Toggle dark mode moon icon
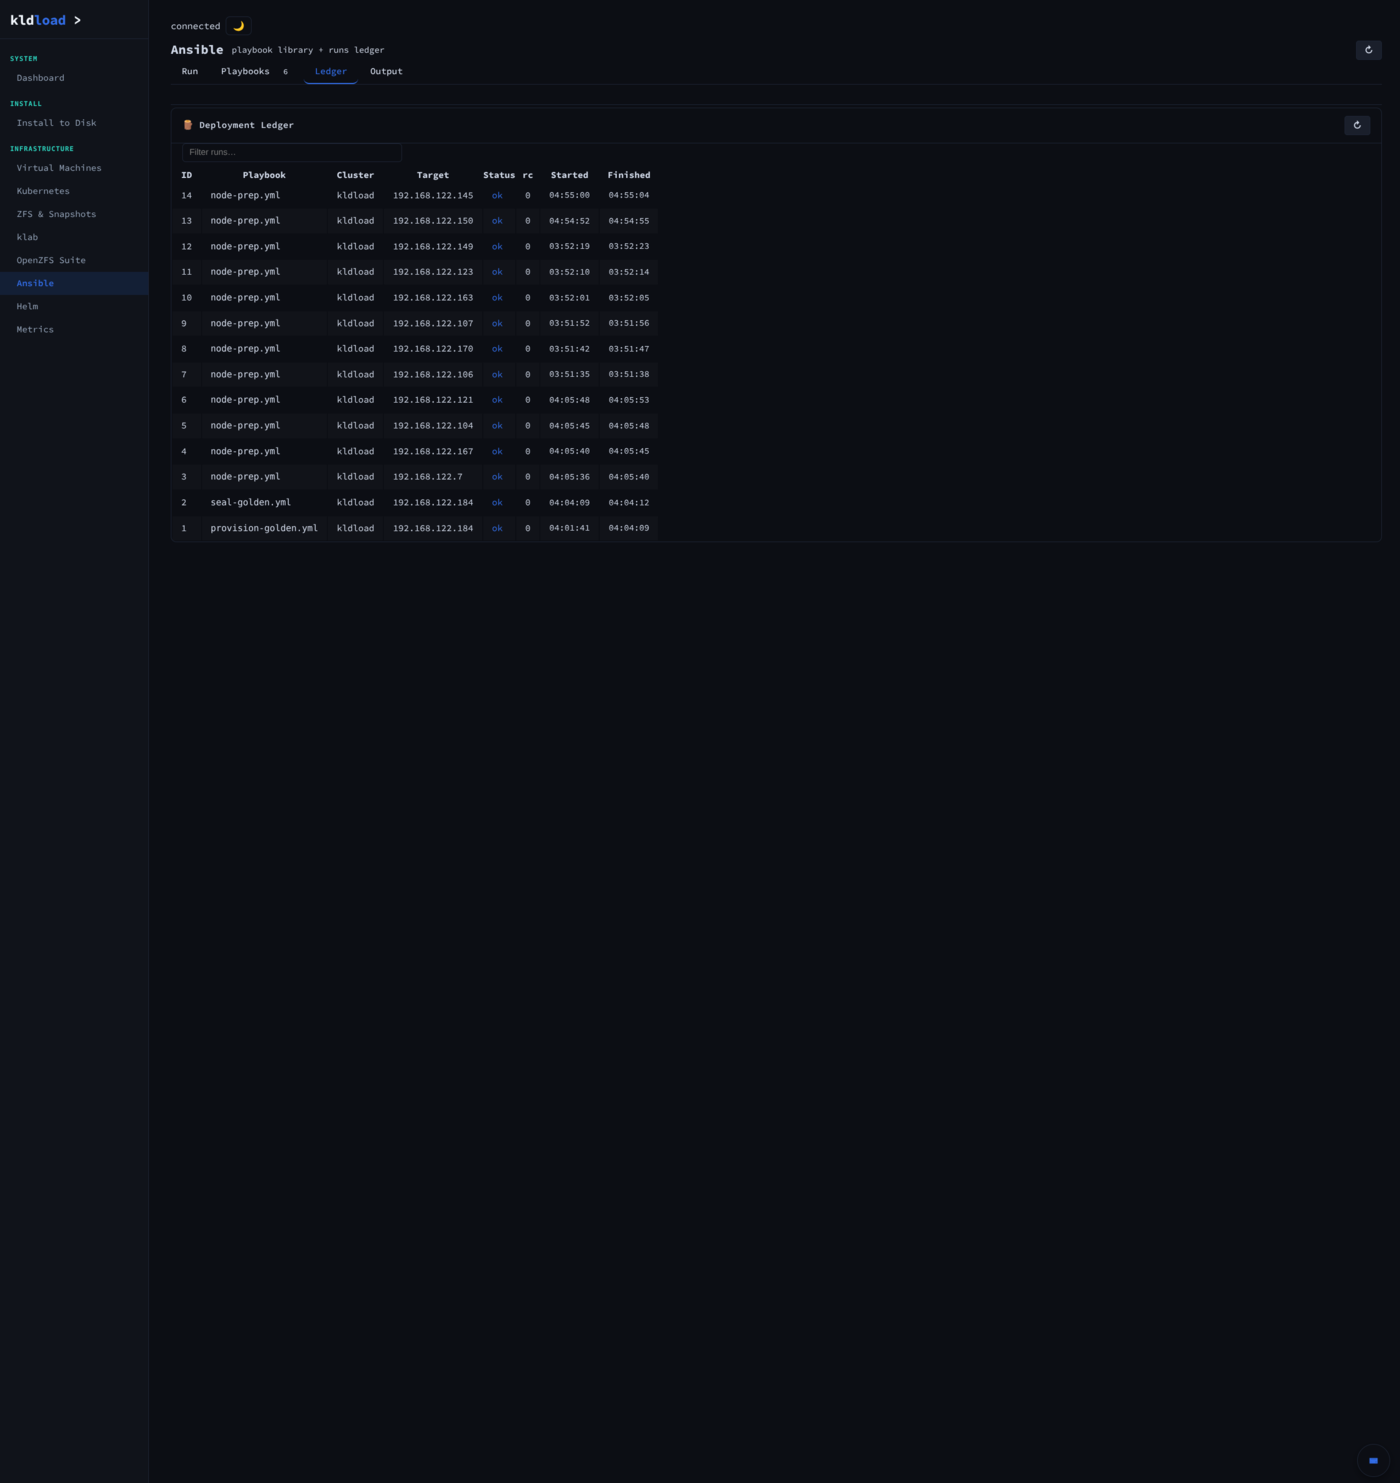 point(238,26)
